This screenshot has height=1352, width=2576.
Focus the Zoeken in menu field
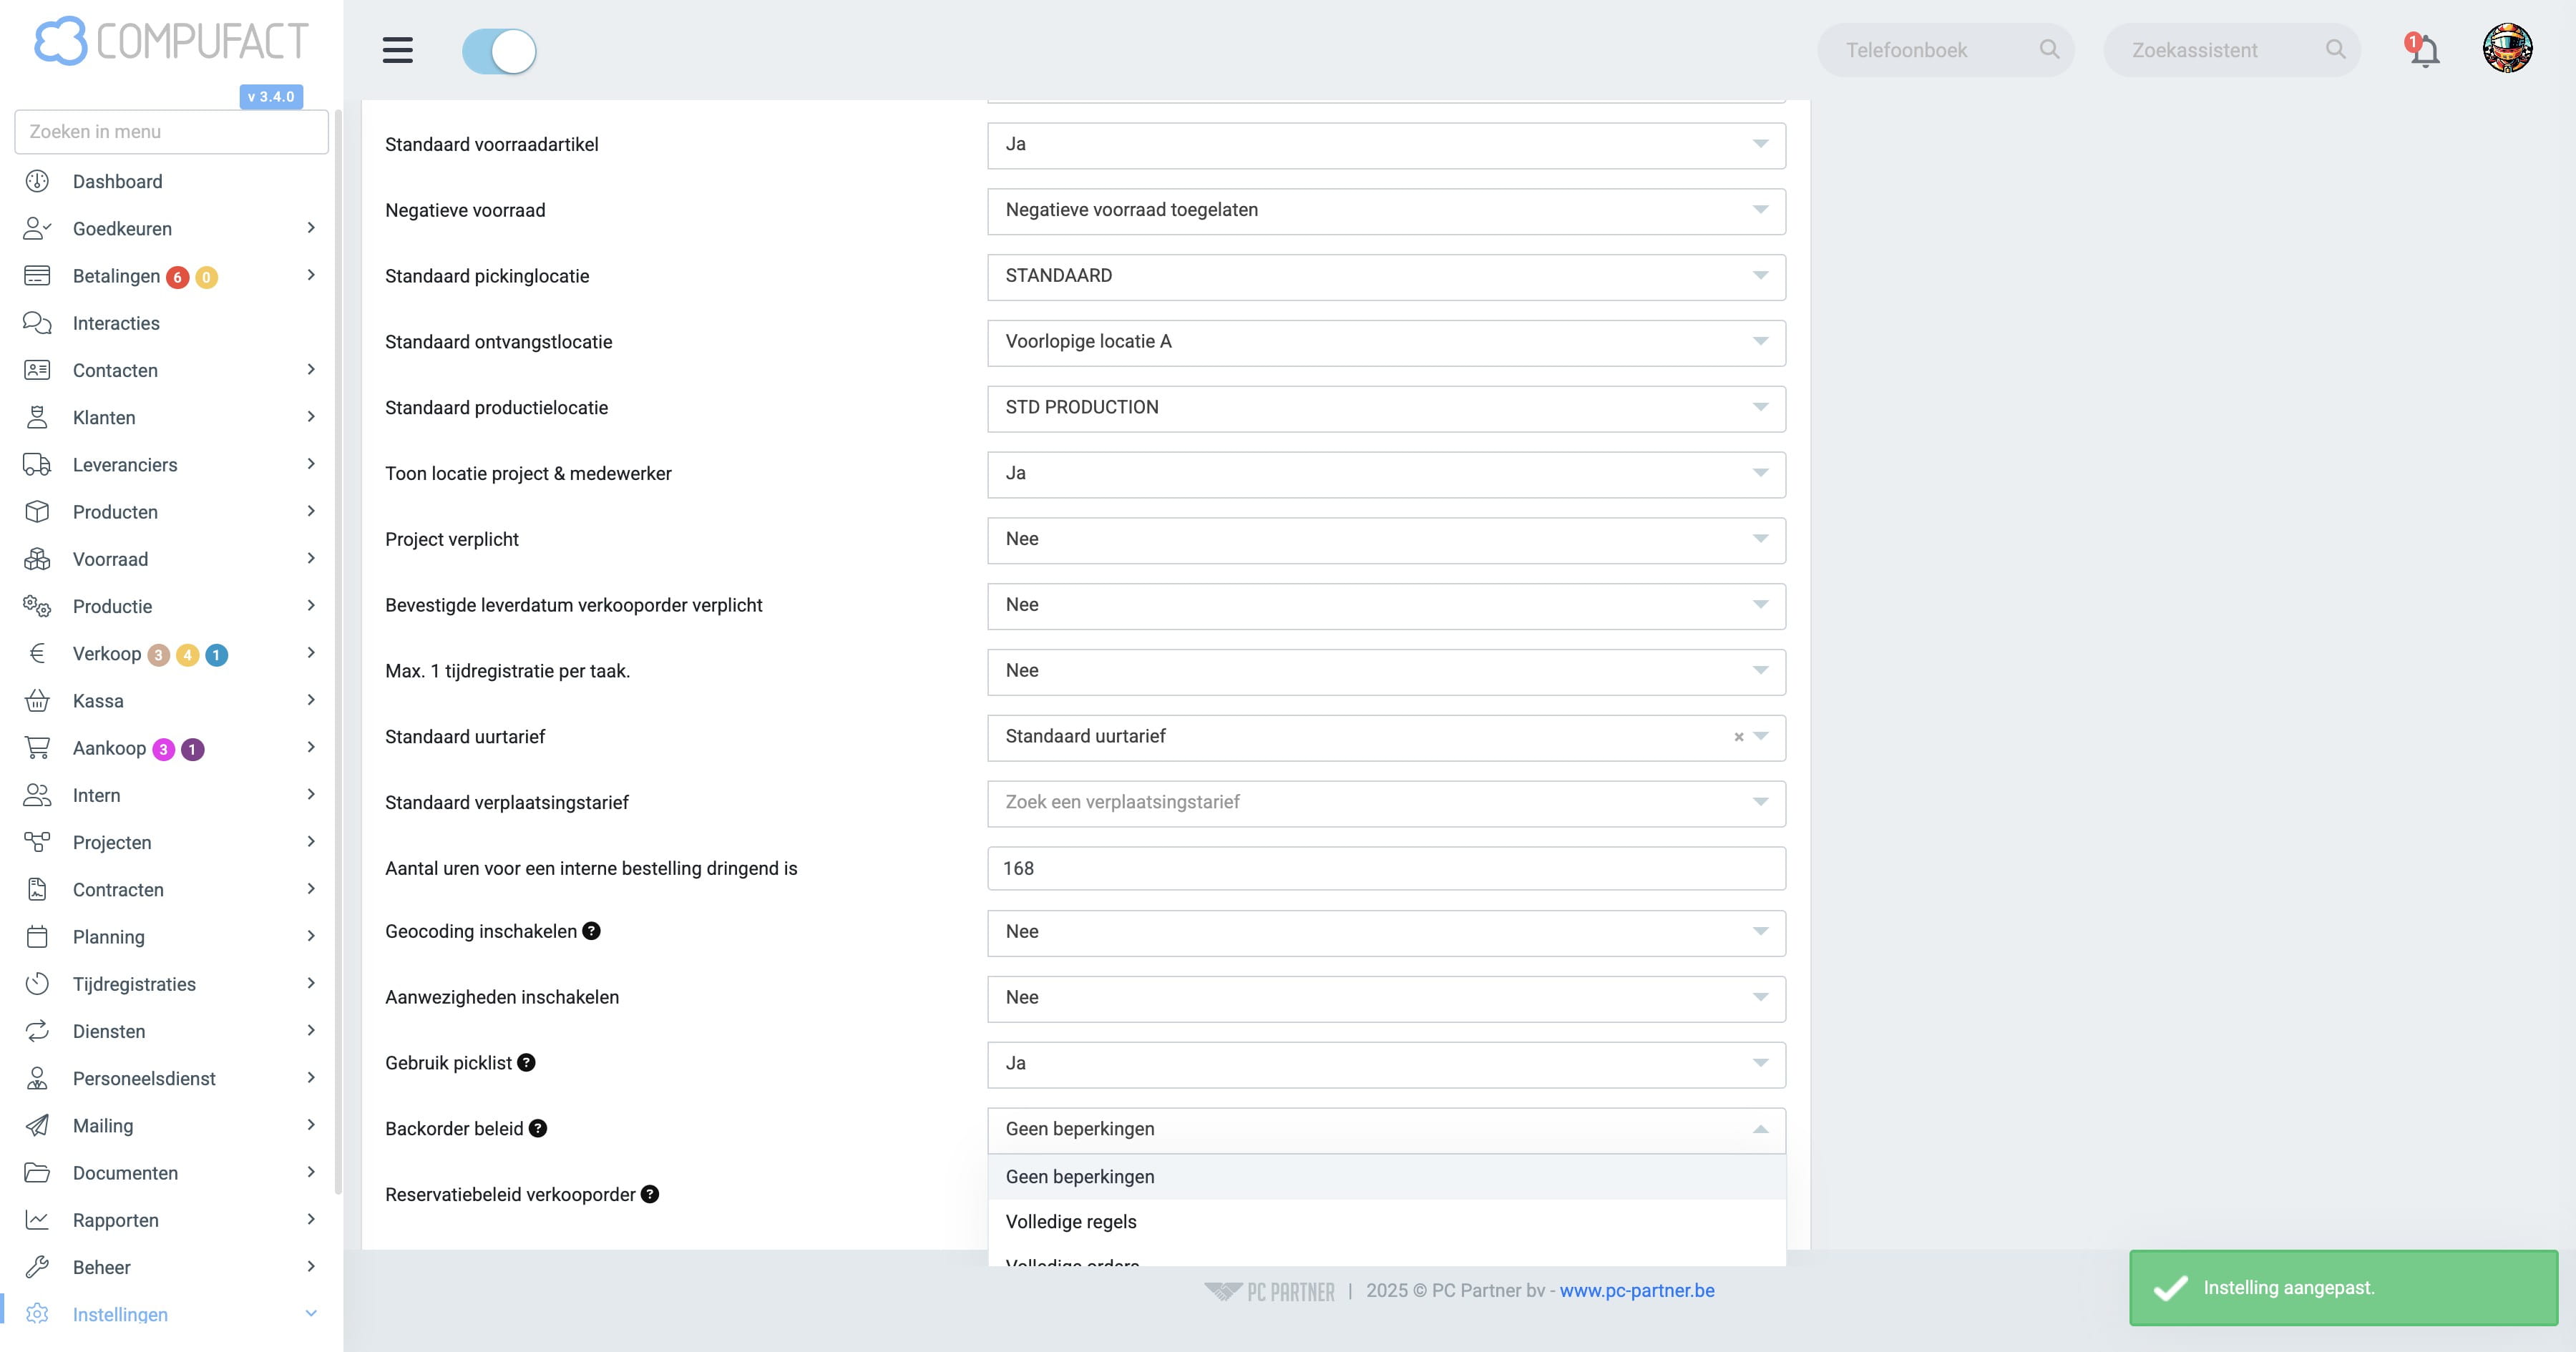click(x=172, y=132)
